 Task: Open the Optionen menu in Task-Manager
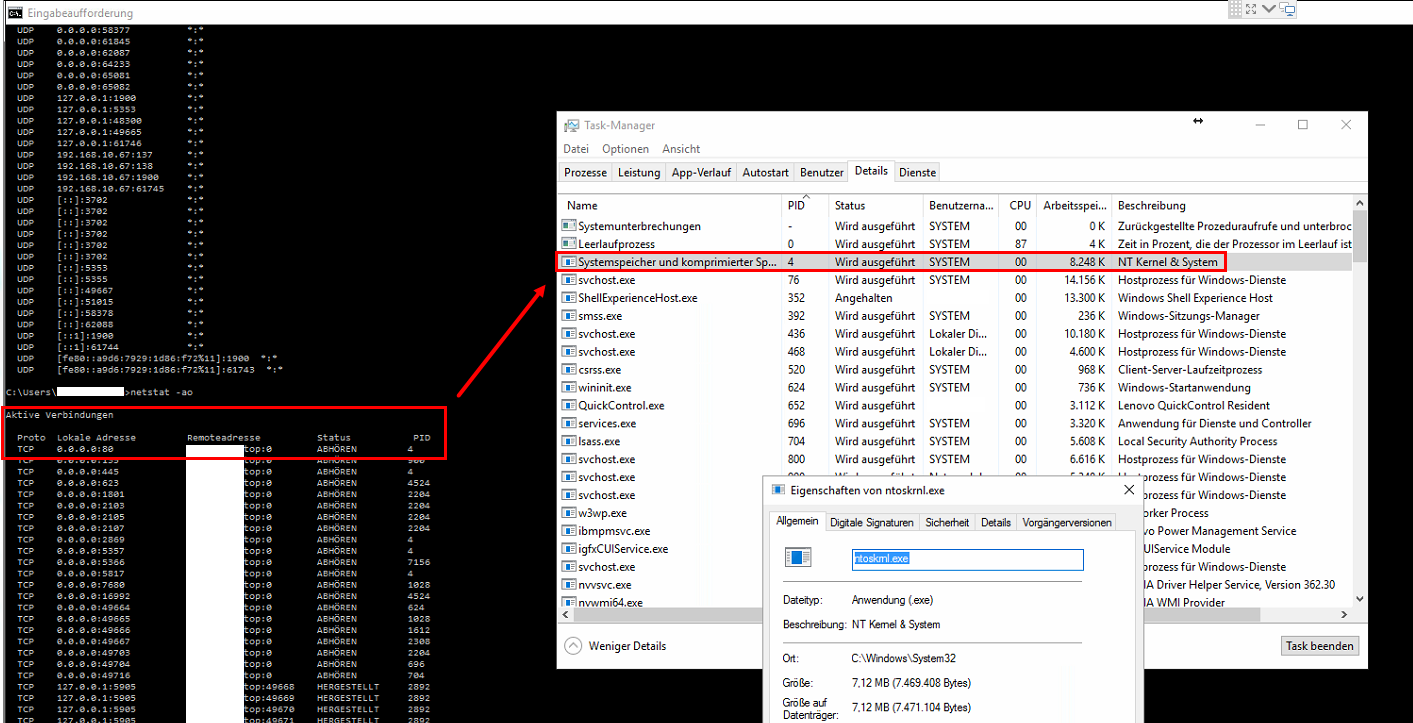(625, 149)
